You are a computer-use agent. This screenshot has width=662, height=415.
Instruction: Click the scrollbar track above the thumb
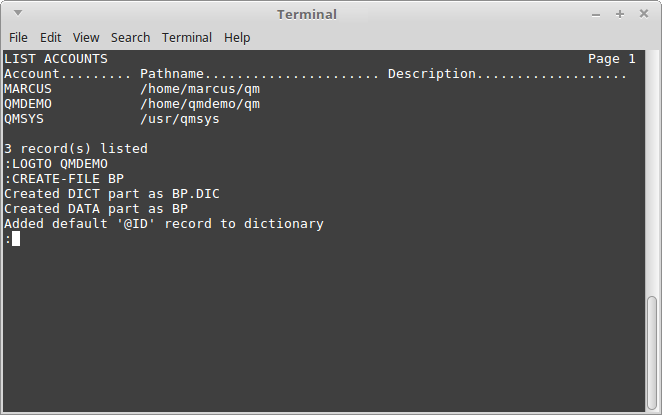click(652, 173)
